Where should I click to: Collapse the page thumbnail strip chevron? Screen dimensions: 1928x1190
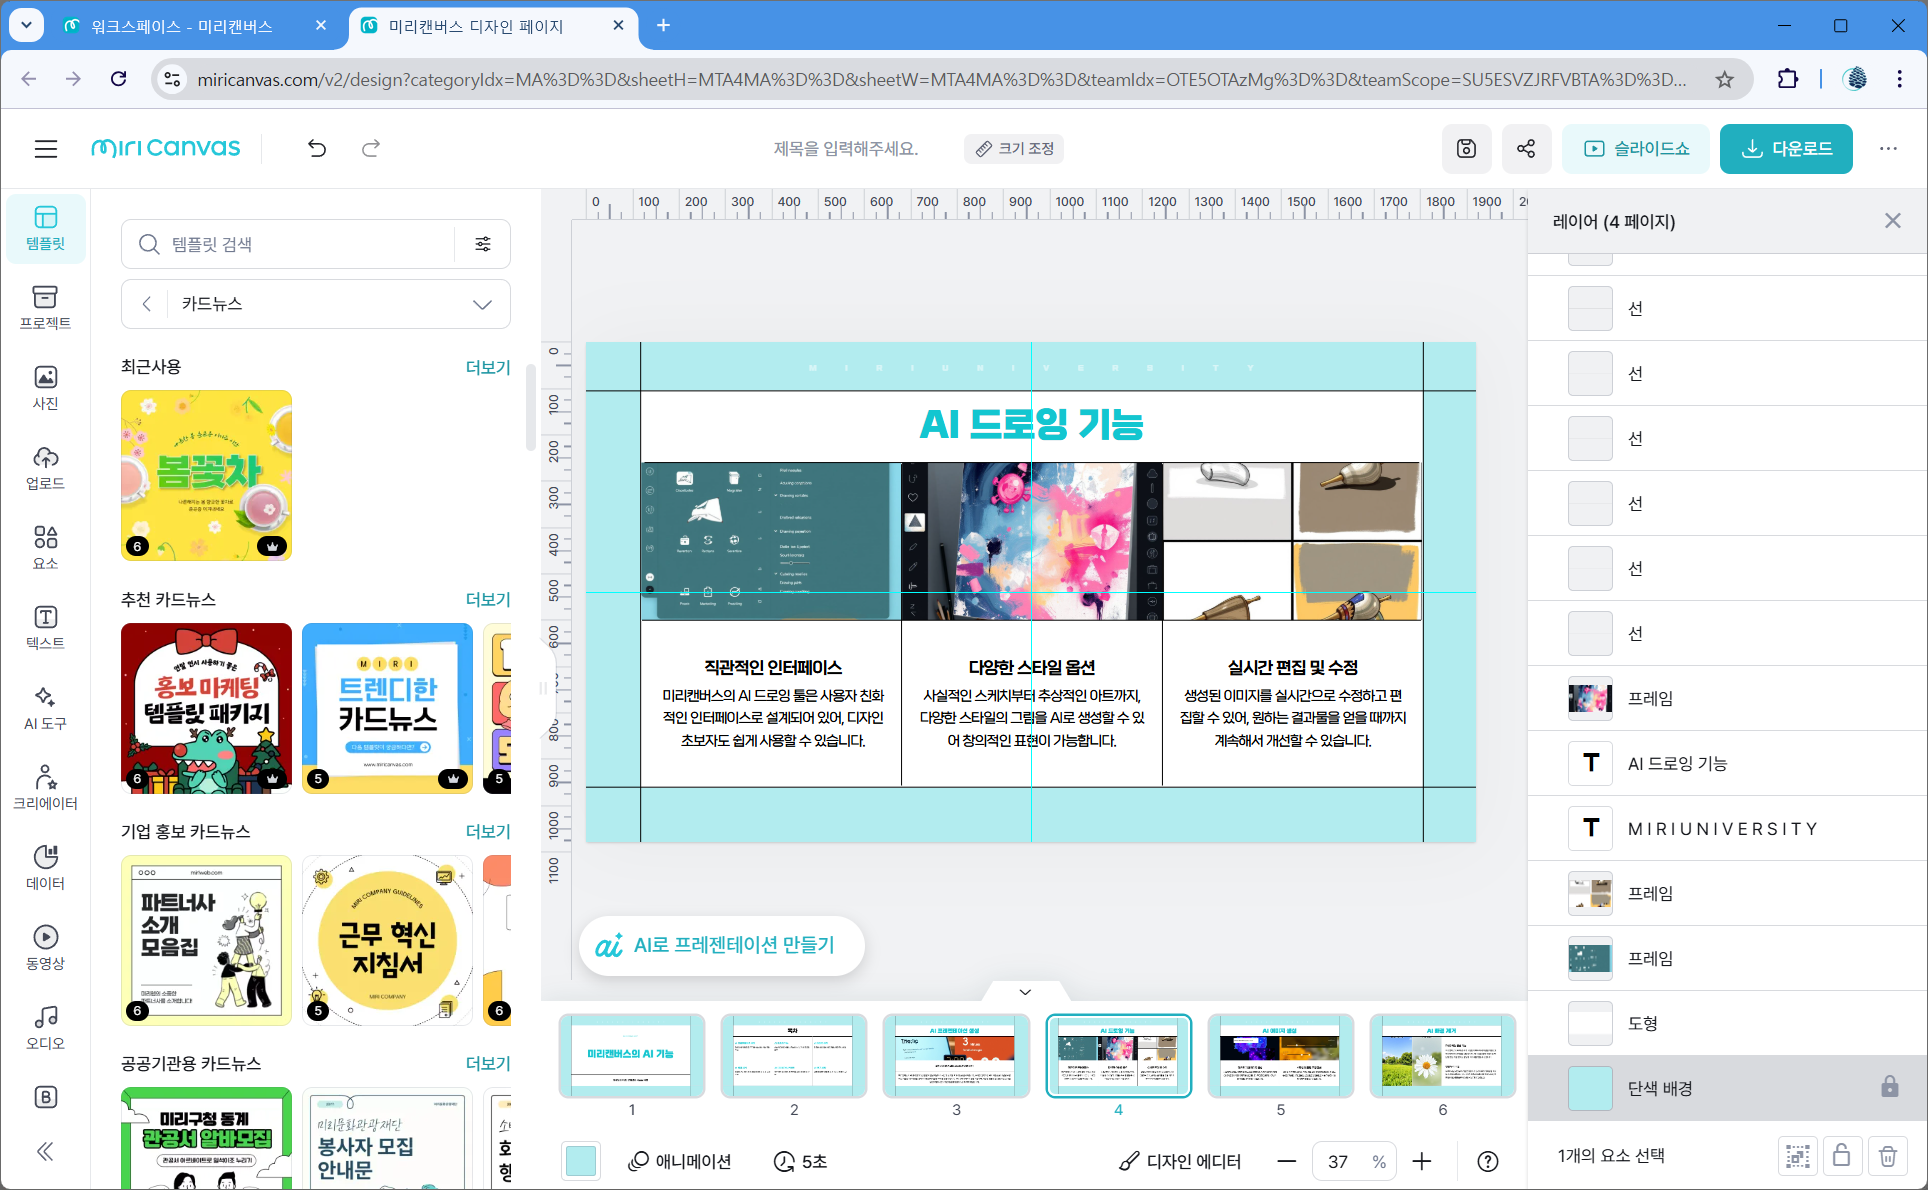(1025, 992)
